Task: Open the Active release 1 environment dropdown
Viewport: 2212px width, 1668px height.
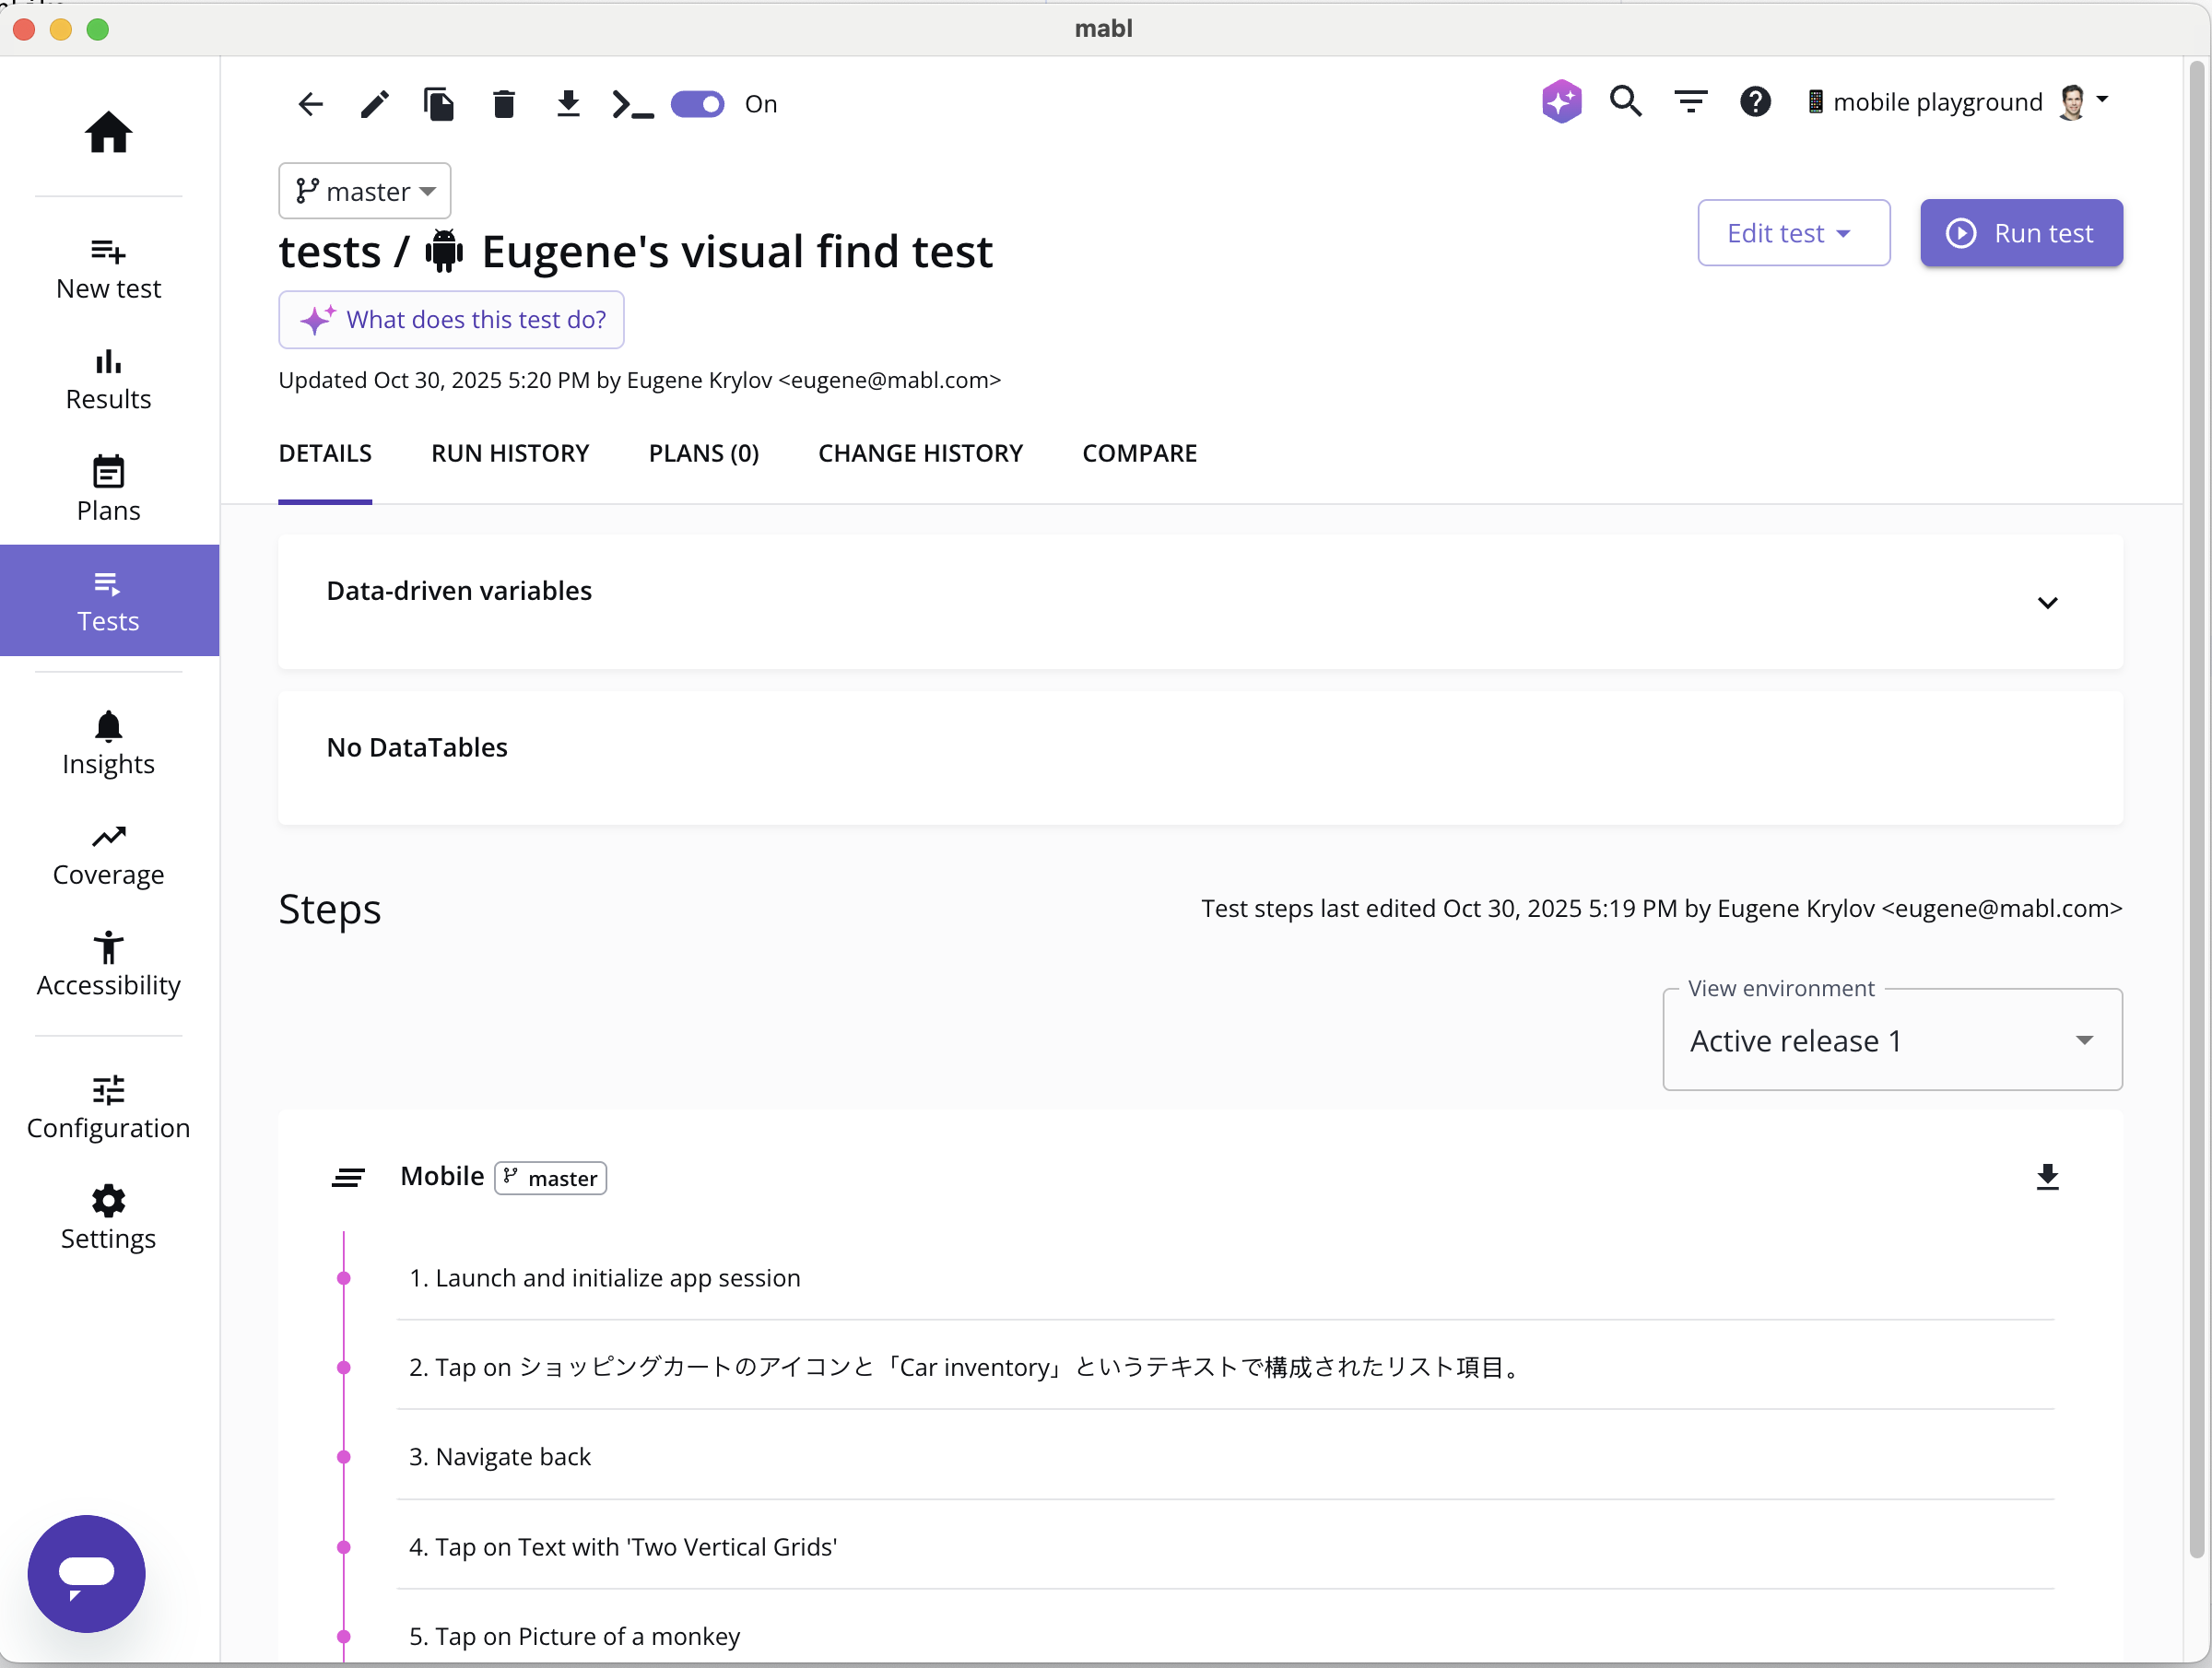Action: (1890, 1040)
